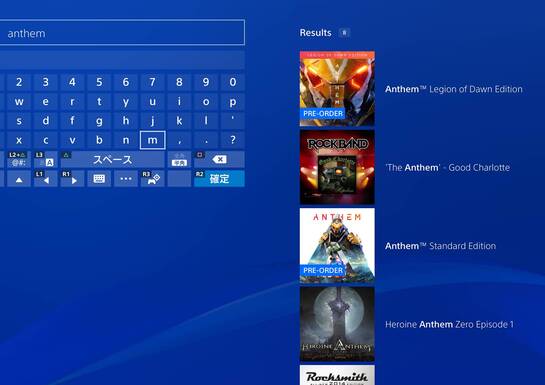This screenshot has height=385, width=545.
Task: Tap the u key
Action: coord(153,101)
